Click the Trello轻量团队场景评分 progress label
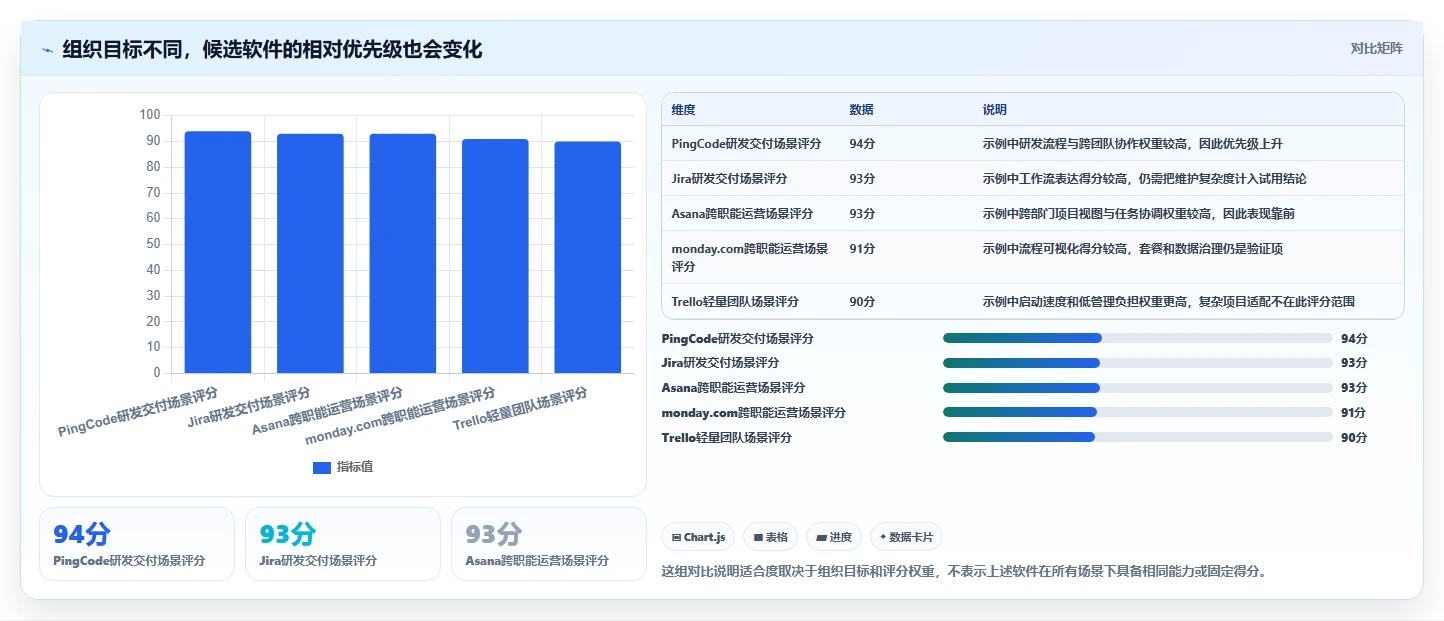Screen dimensions: 1444x621 tap(726, 438)
